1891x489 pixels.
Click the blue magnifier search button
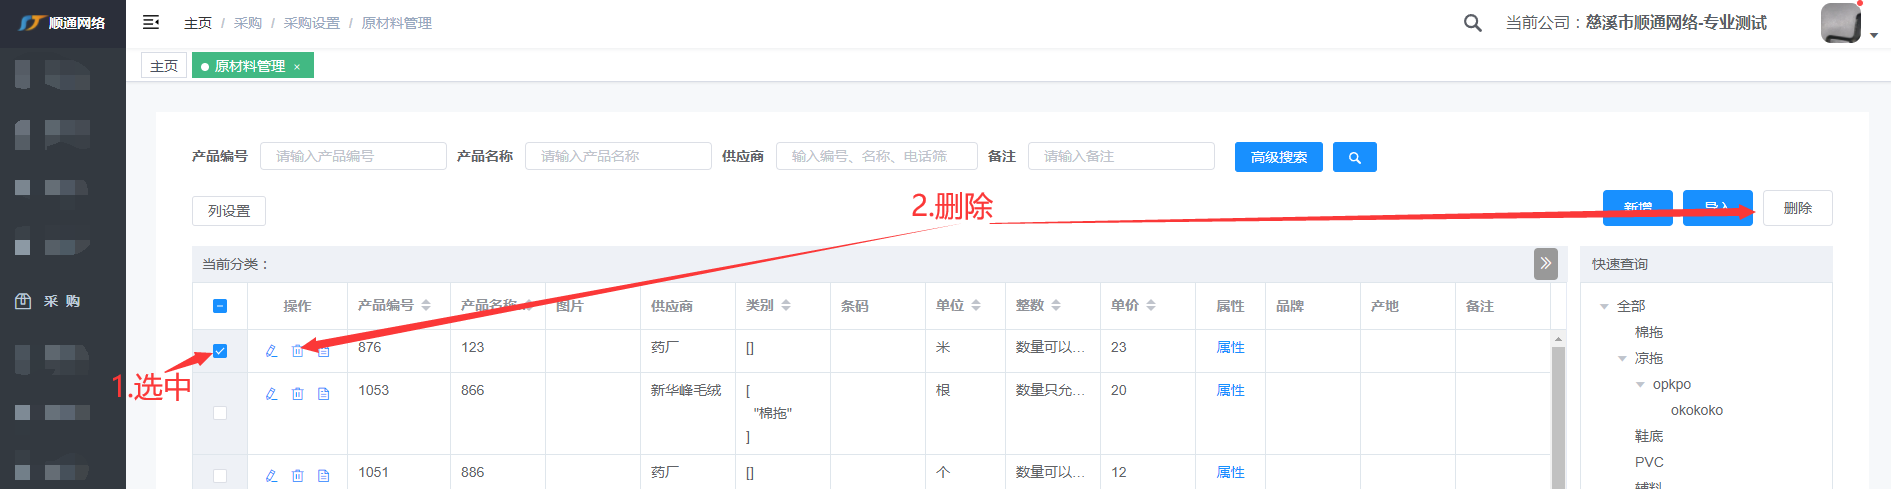click(1354, 157)
